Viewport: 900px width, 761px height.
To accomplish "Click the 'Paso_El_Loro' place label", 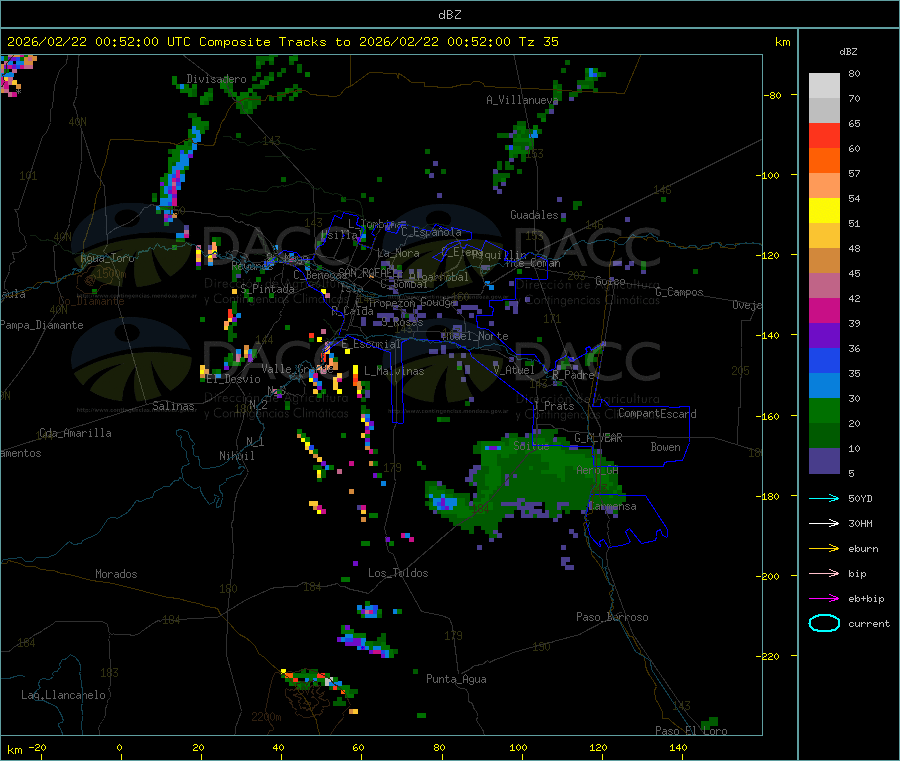I will coord(691,731).
